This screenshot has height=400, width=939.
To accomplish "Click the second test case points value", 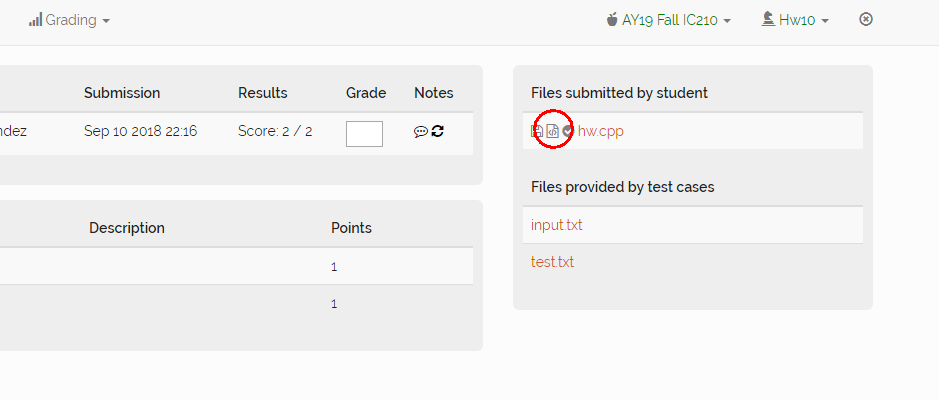I will 334,304.
